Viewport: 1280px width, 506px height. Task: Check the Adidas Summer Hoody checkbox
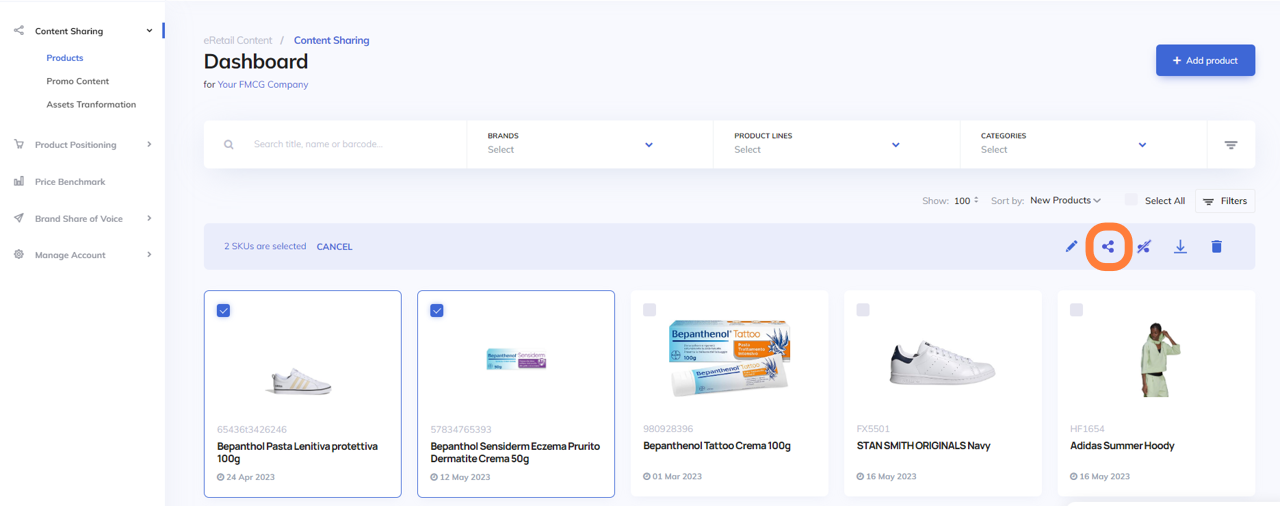1076,310
